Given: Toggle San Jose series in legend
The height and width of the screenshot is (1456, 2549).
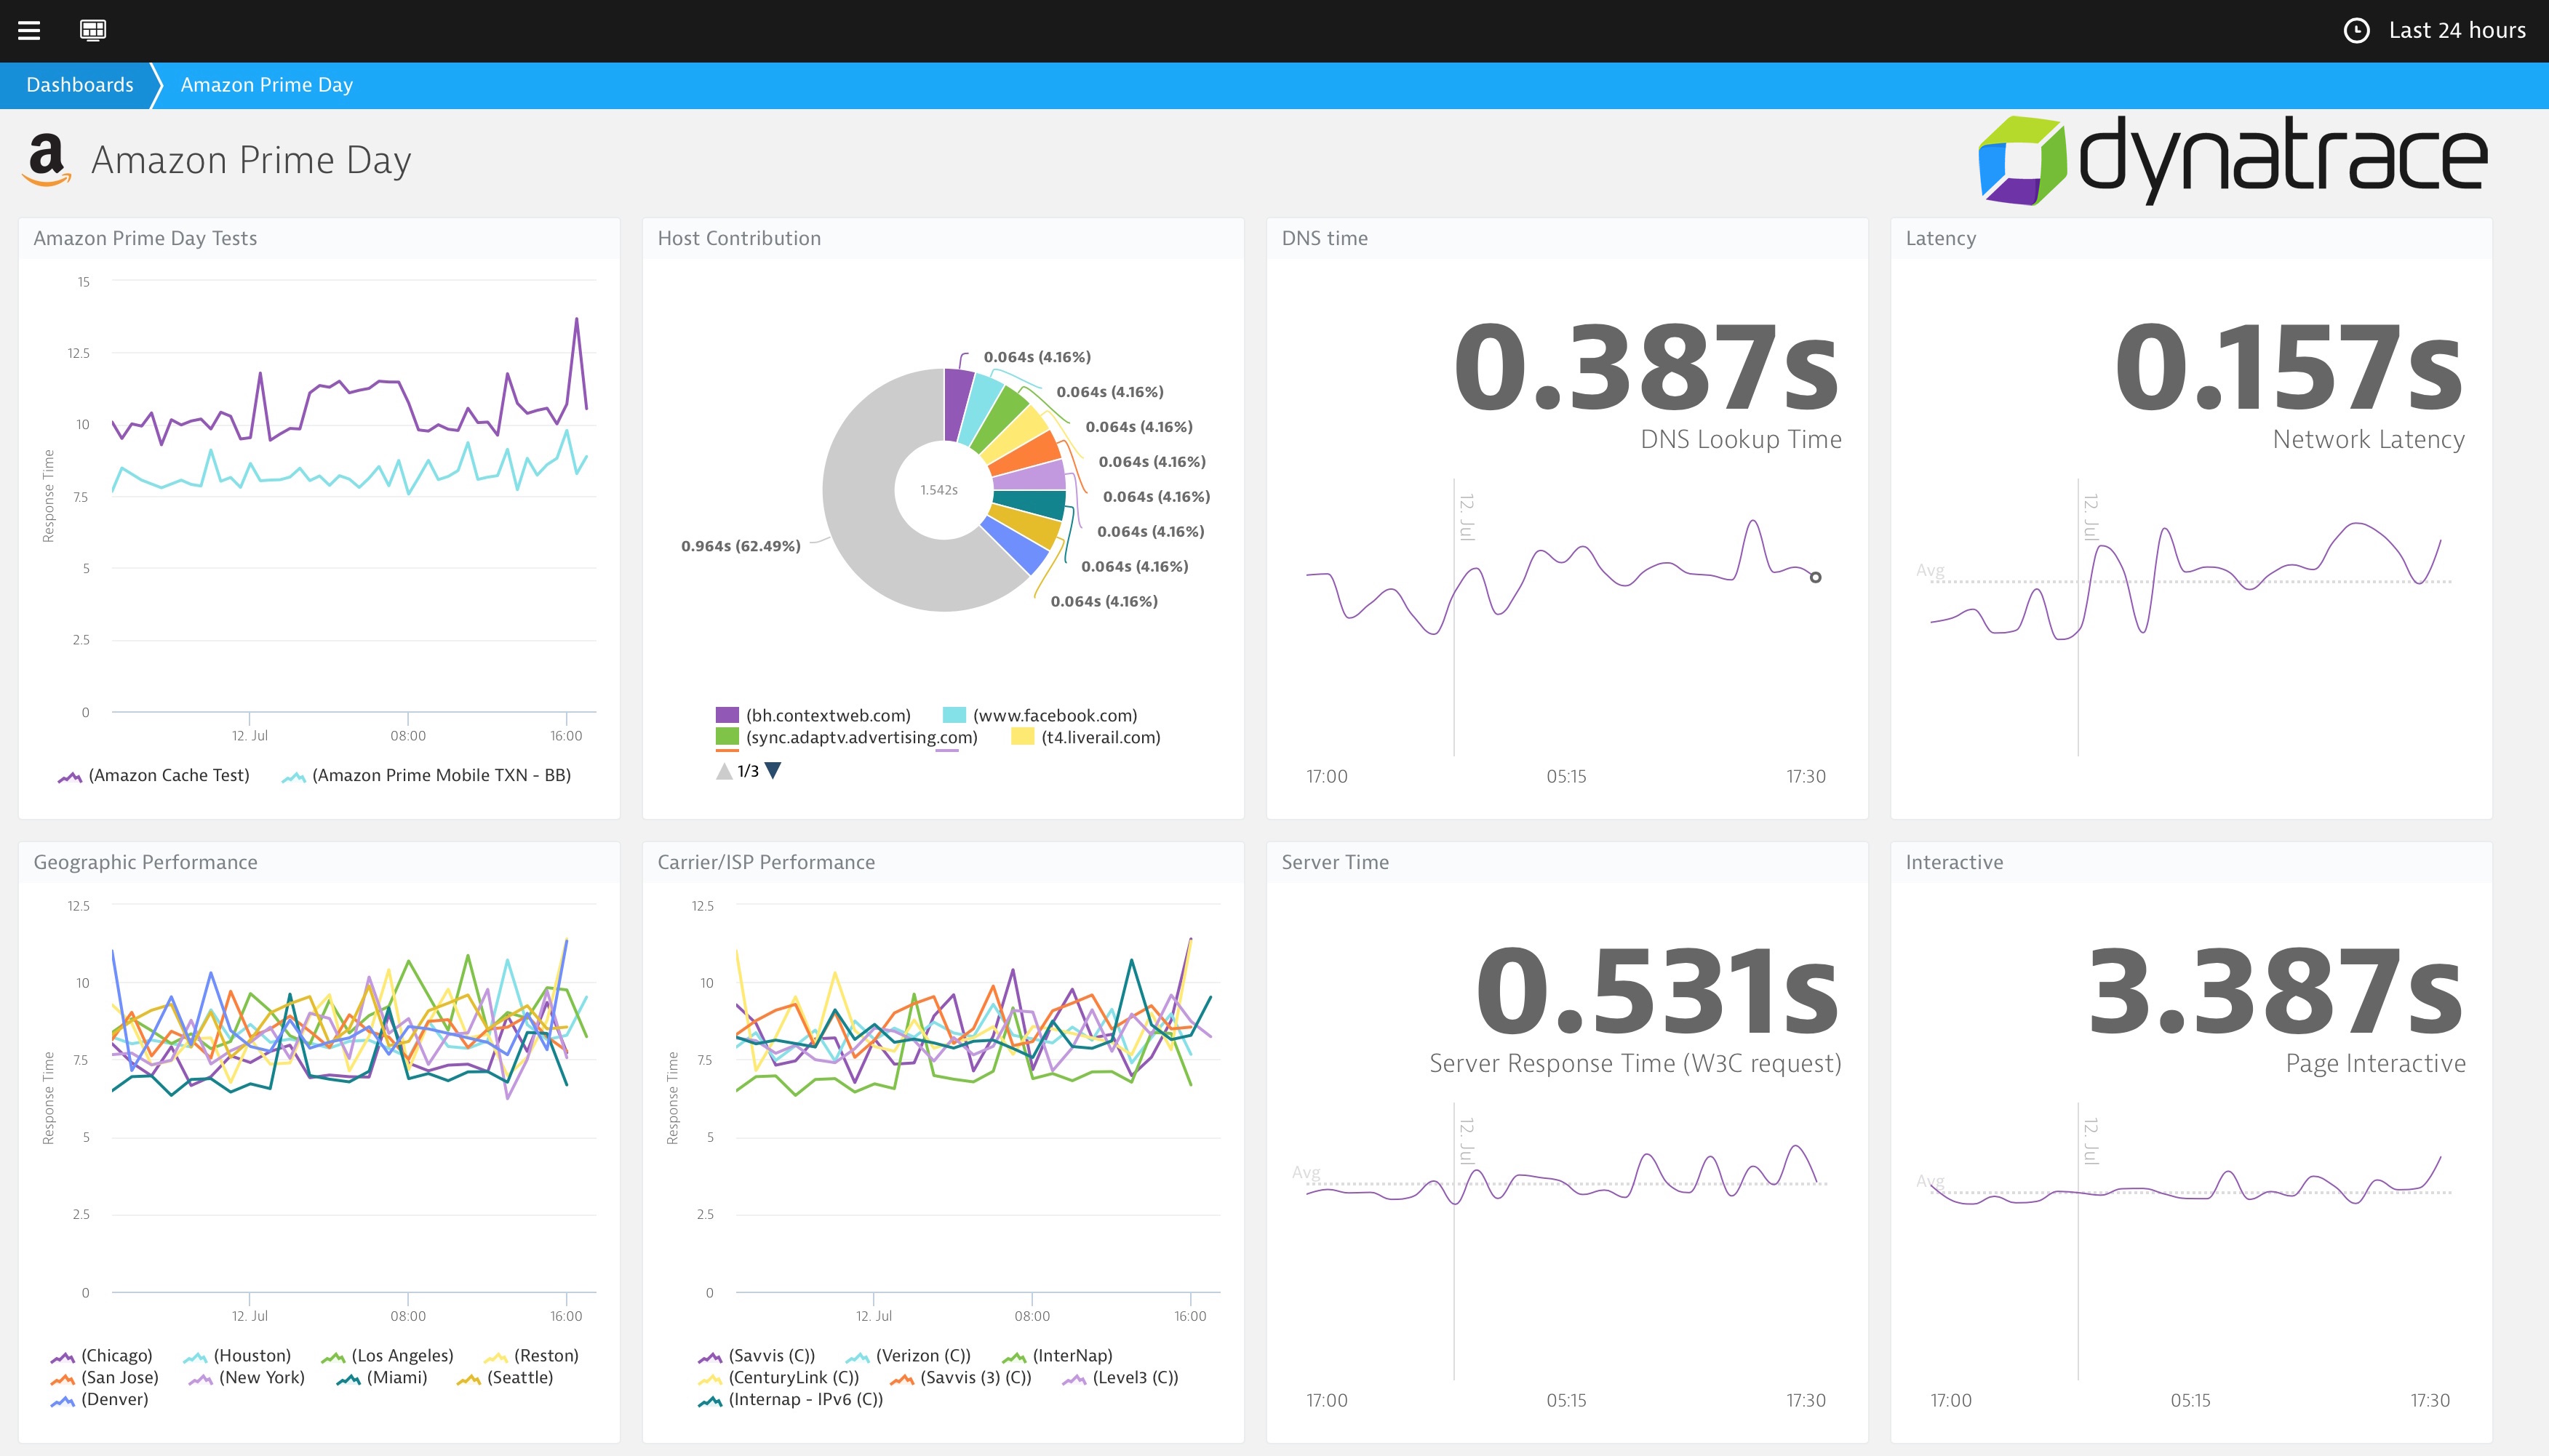Looking at the screenshot, I should tap(105, 1377).
